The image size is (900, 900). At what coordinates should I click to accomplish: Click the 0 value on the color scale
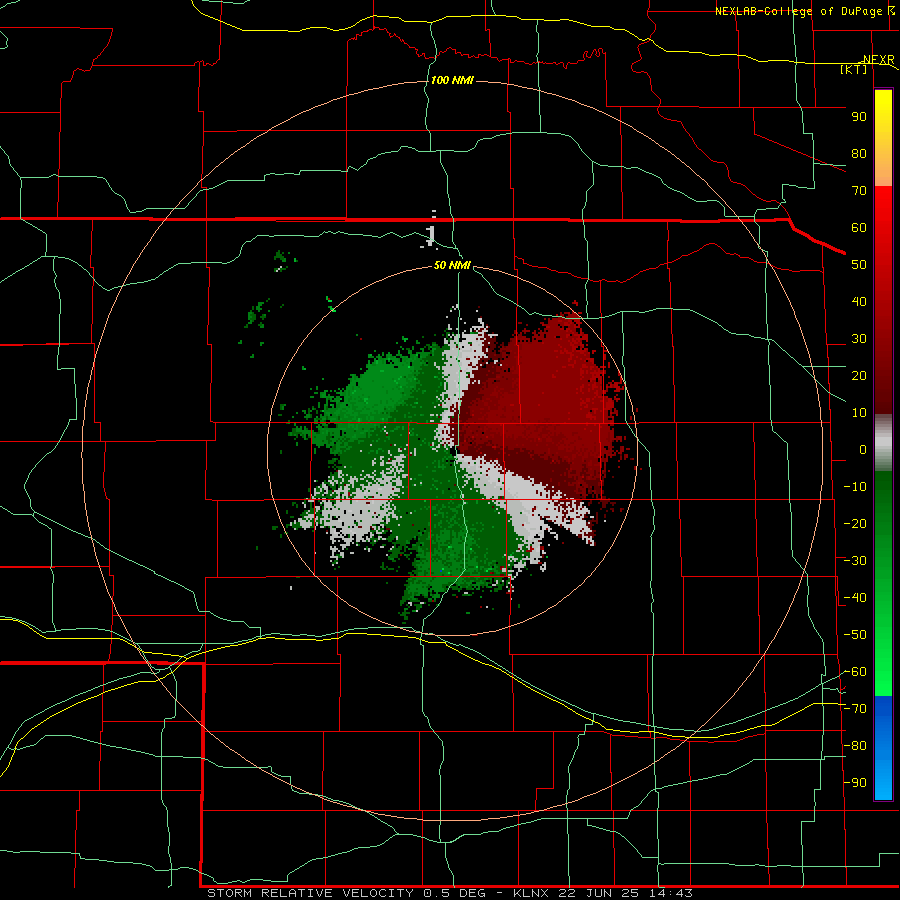863,449
